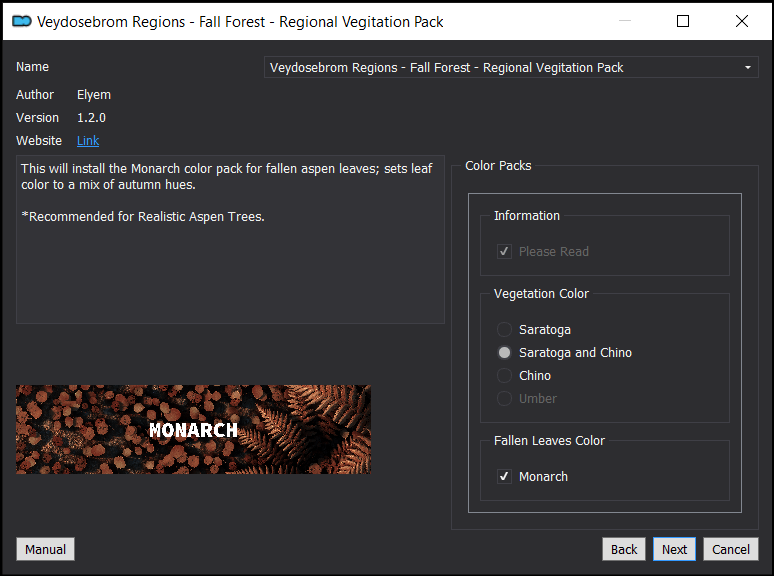The image size is (774, 576).
Task: Cancel the installer dialog
Action: point(731,549)
